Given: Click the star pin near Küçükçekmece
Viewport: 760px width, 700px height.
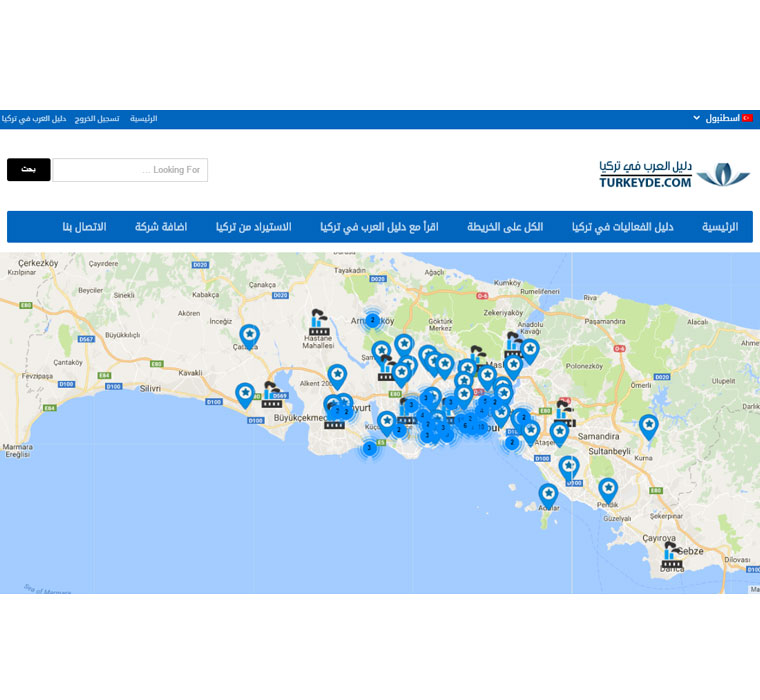Looking at the screenshot, I should coord(387,423).
